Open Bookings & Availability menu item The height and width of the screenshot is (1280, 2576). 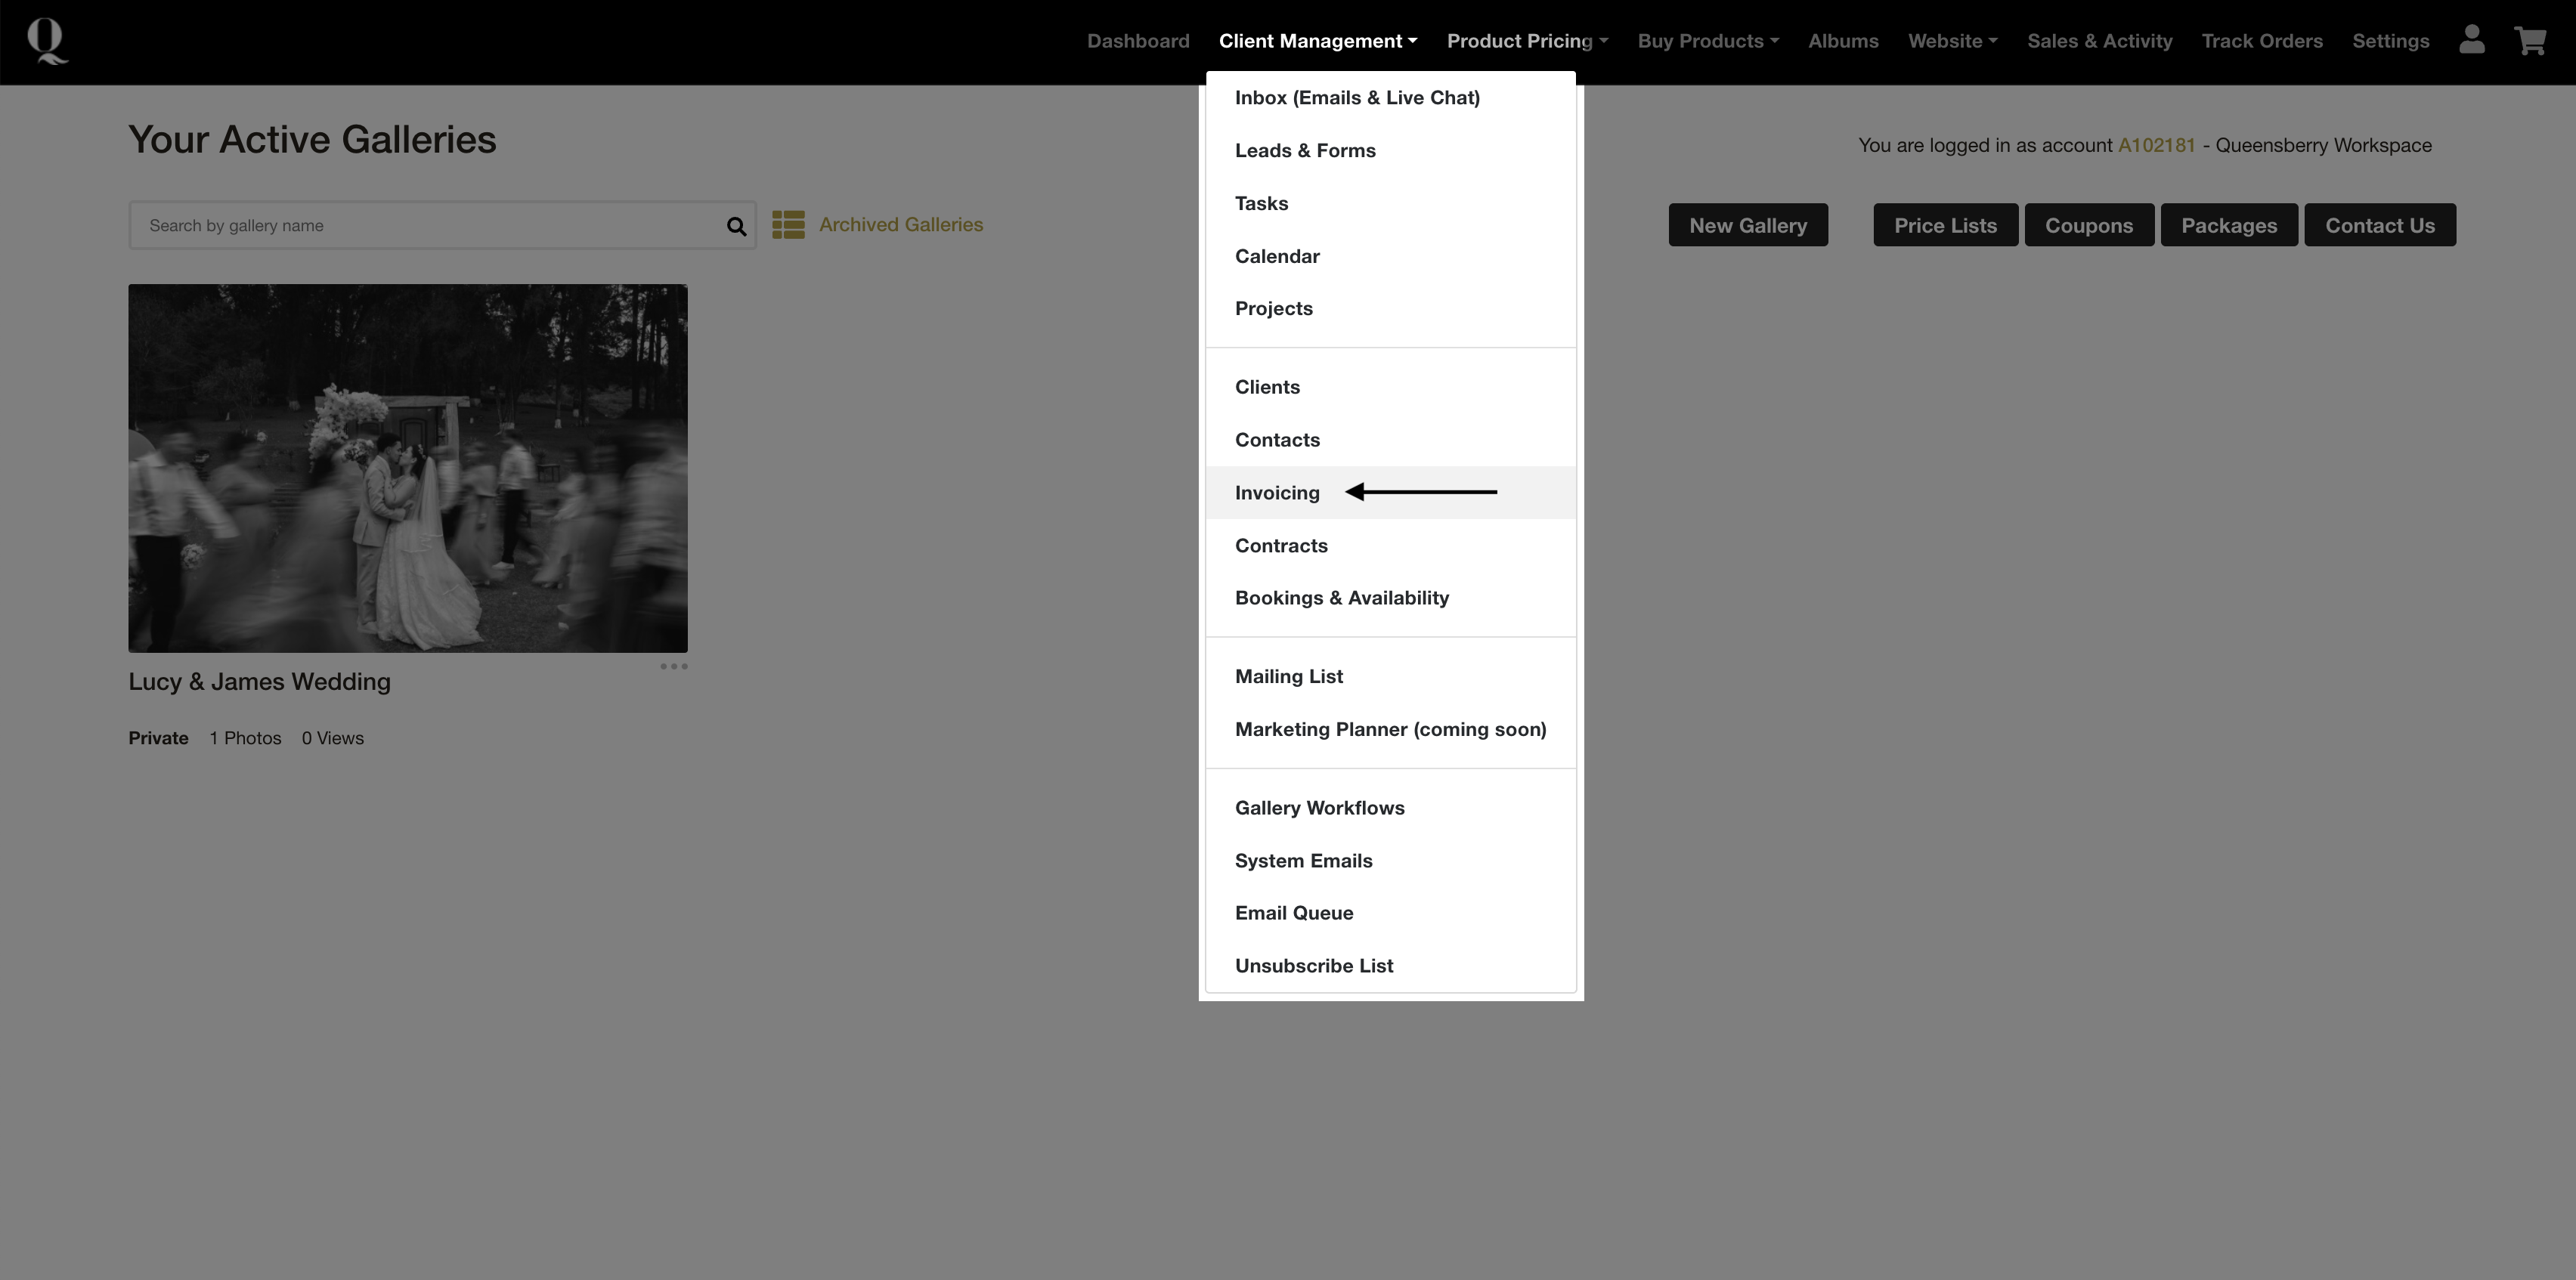click(x=1341, y=598)
